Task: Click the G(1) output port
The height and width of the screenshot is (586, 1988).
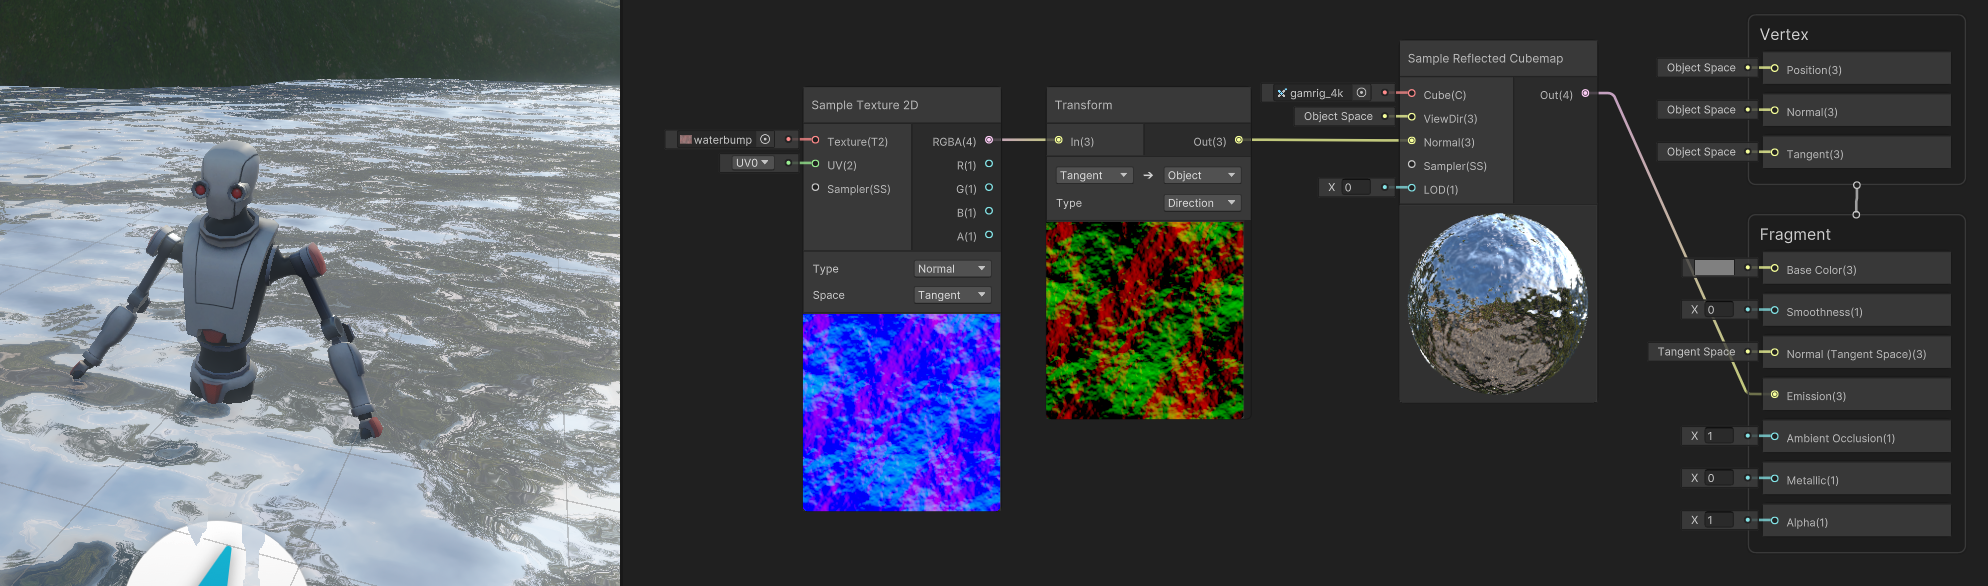Action: coord(989,187)
